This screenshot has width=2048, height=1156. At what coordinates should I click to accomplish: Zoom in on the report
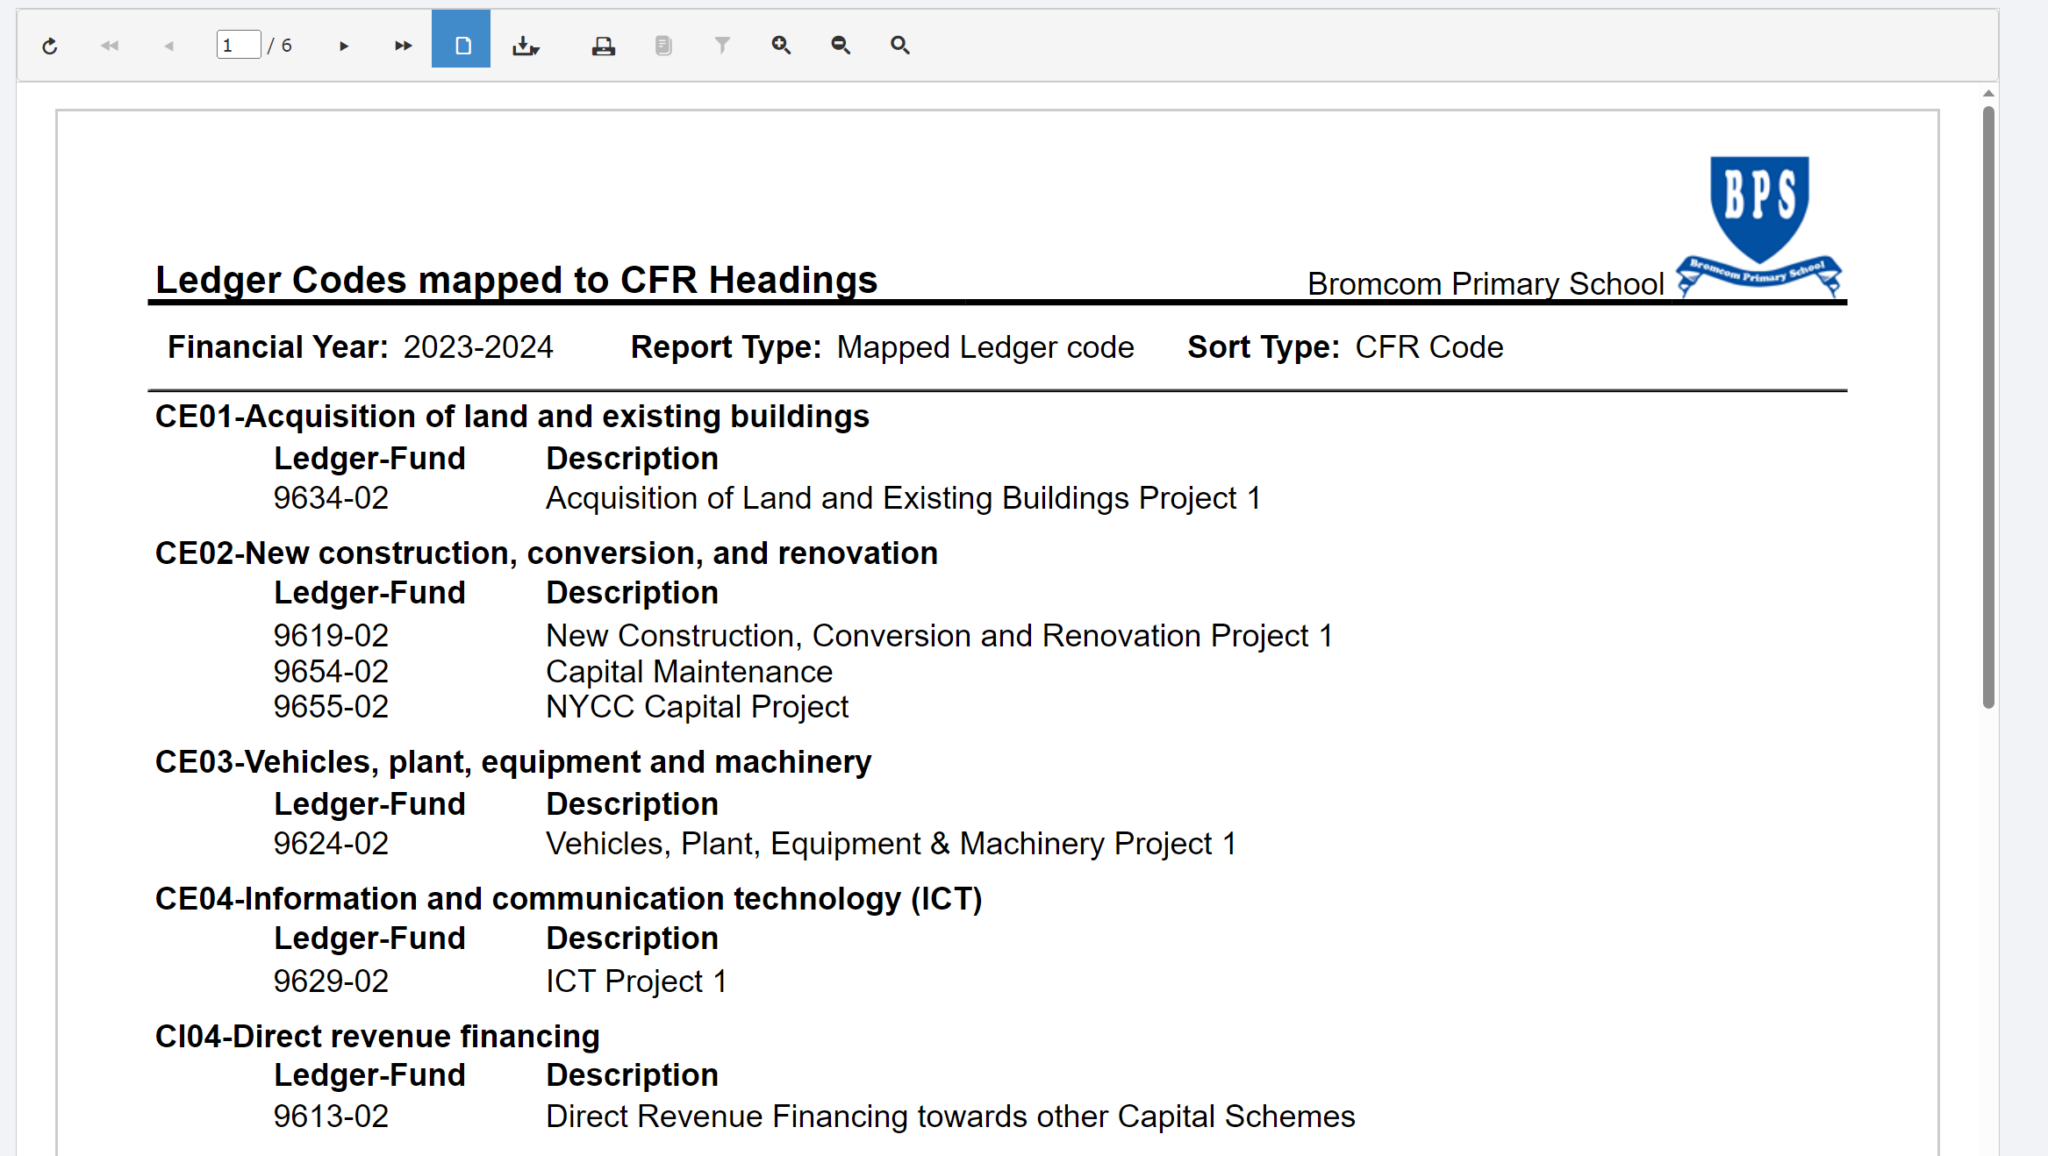(782, 45)
